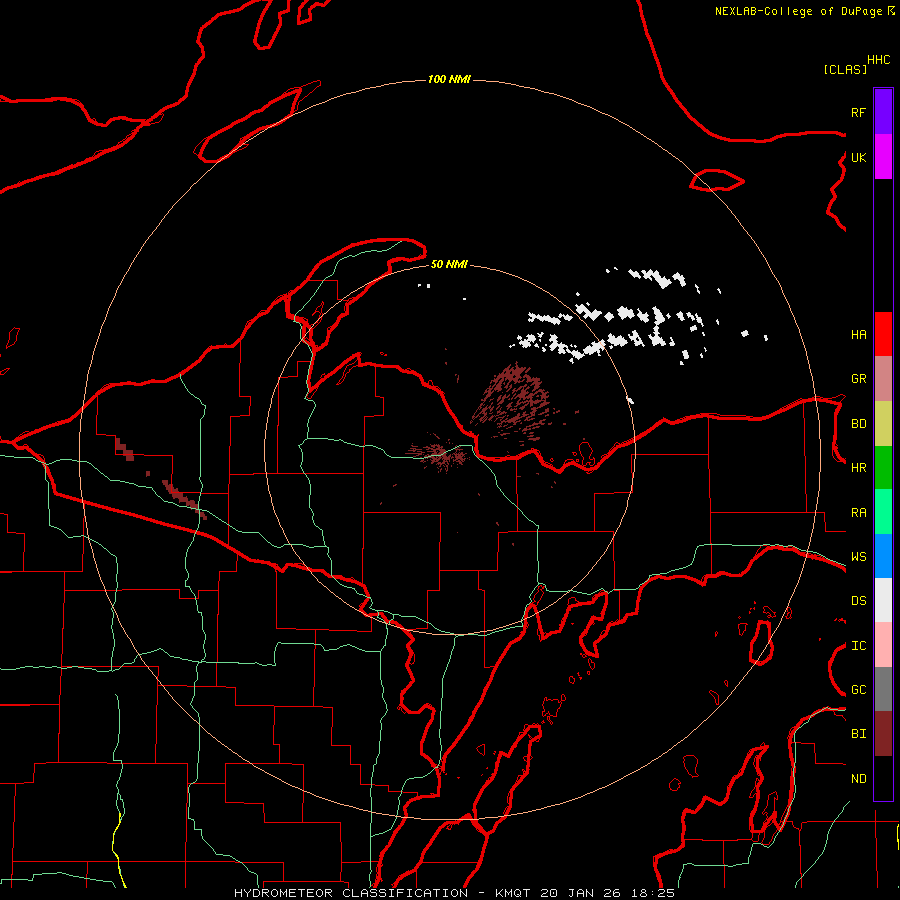Click the white DS legend swatch
This screenshot has width=900, height=900.
[883, 600]
